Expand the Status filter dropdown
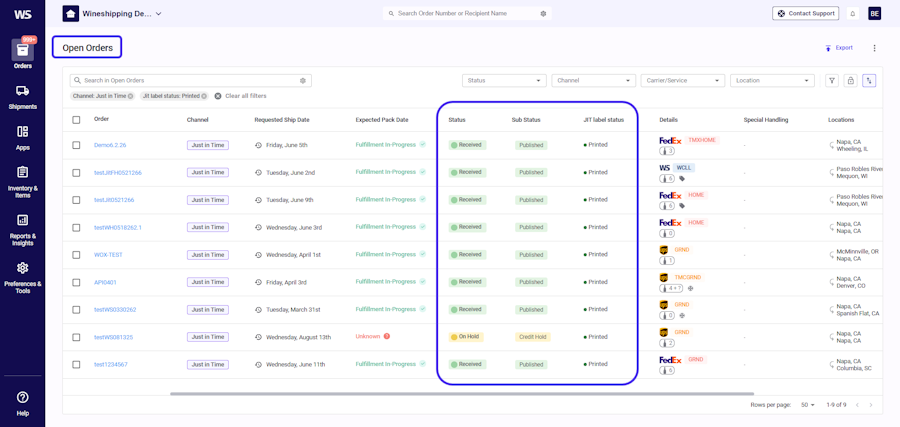Image resolution: width=900 pixels, height=427 pixels. [x=504, y=80]
